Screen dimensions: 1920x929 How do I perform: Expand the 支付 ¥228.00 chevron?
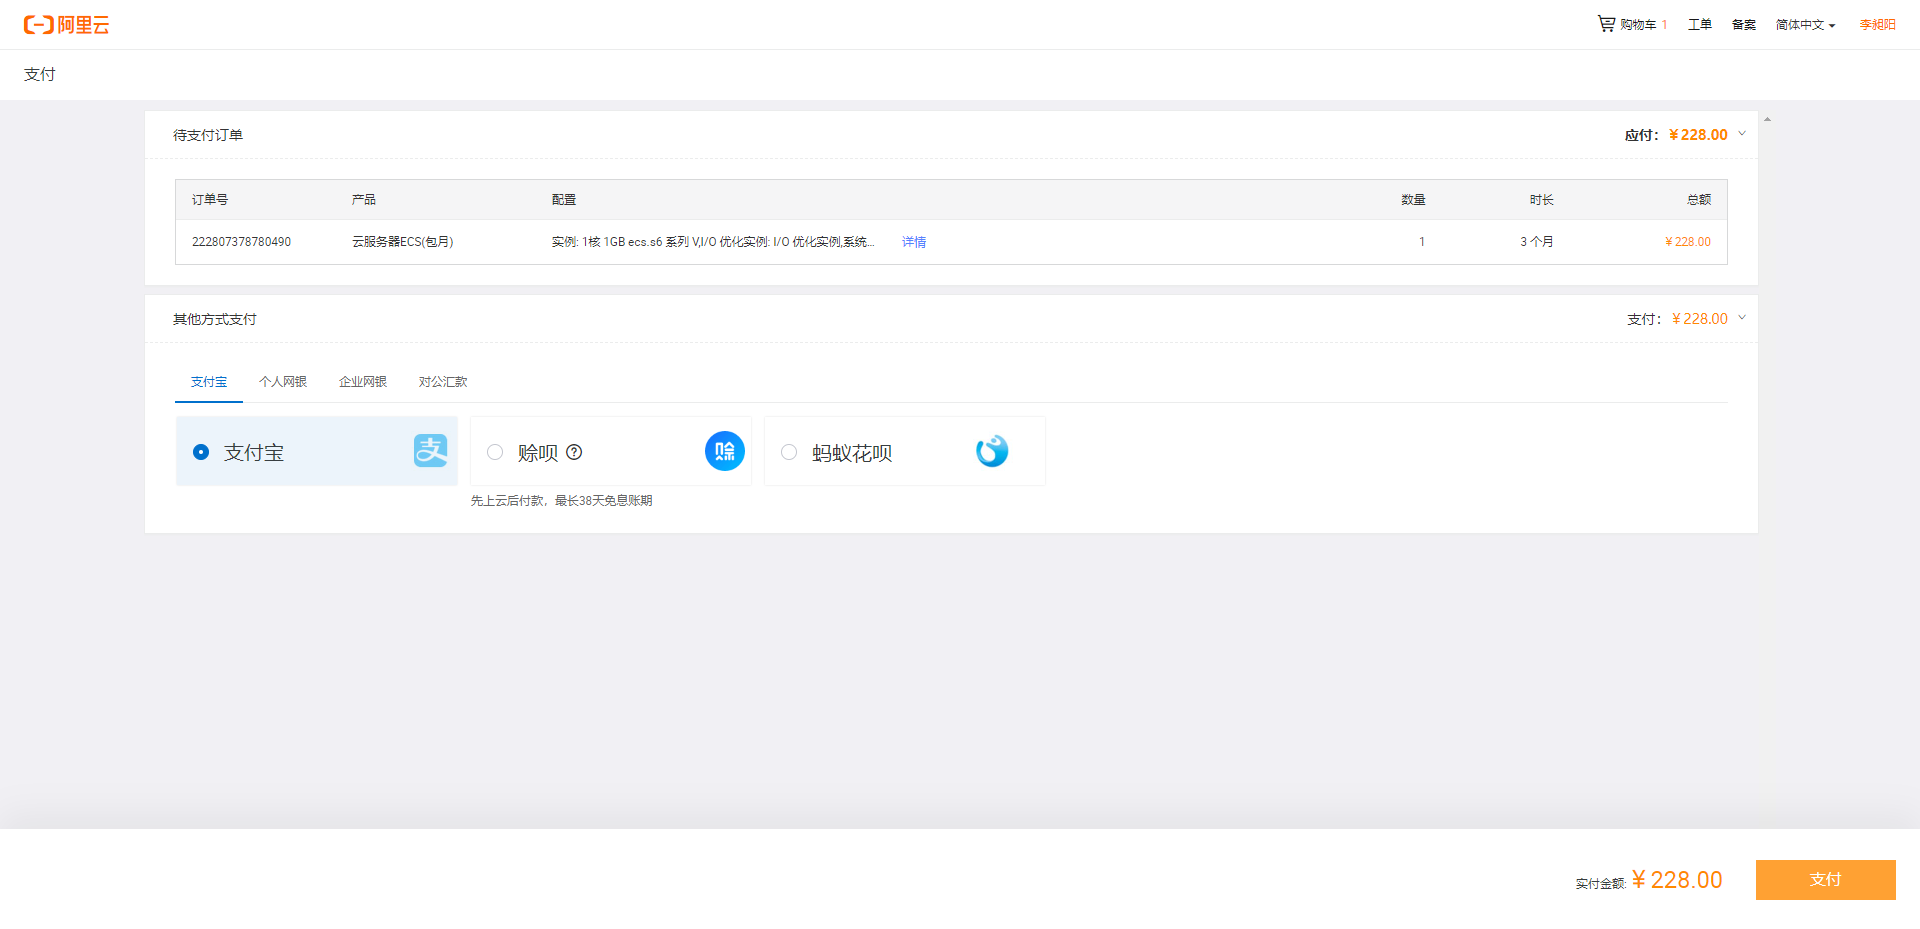pos(1742,318)
